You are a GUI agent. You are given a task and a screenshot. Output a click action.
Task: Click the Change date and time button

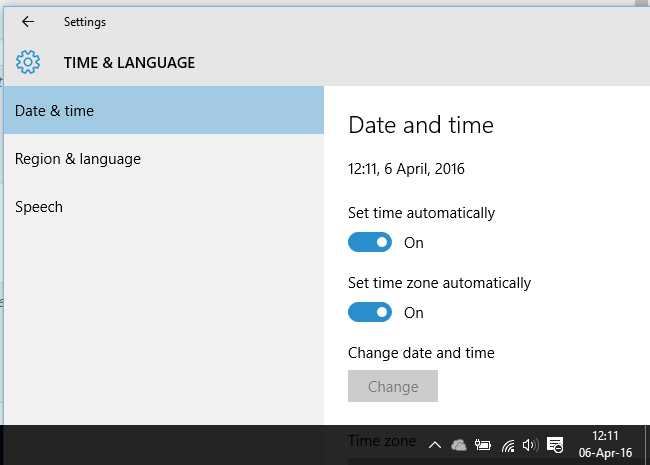tap(393, 386)
